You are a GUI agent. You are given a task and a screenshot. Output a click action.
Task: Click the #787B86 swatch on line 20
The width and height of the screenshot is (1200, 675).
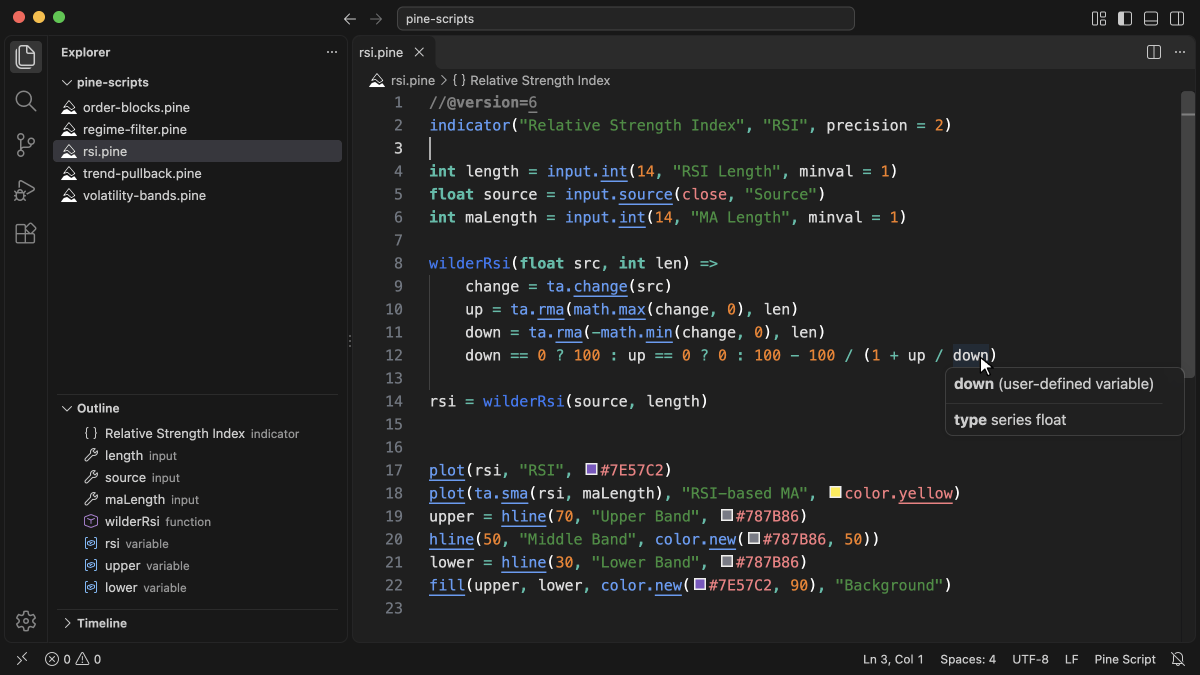tap(753, 539)
